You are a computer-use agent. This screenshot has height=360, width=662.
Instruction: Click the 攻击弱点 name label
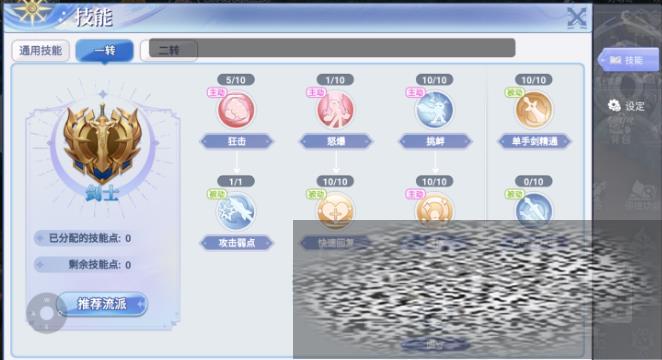[x=236, y=243]
